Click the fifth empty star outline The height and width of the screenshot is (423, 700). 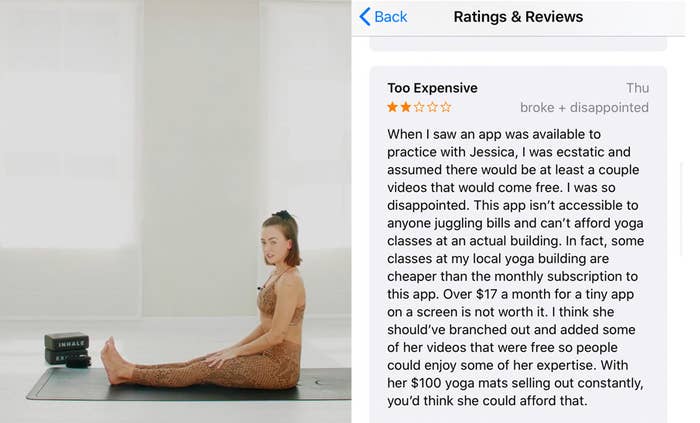pos(446,107)
